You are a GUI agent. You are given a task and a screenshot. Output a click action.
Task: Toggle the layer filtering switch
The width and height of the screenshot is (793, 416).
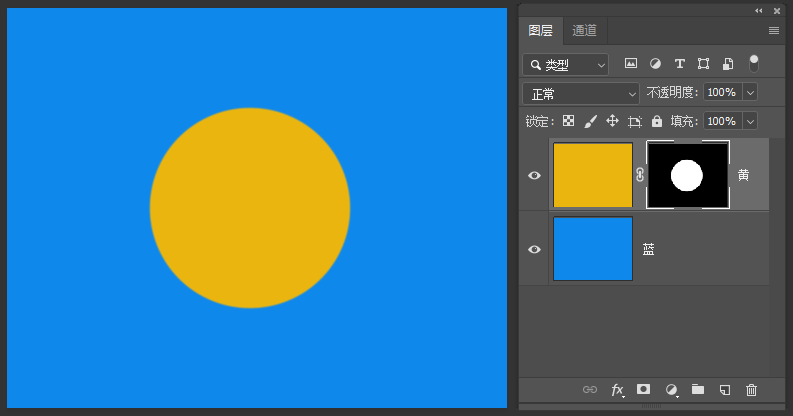pyautogui.click(x=754, y=63)
